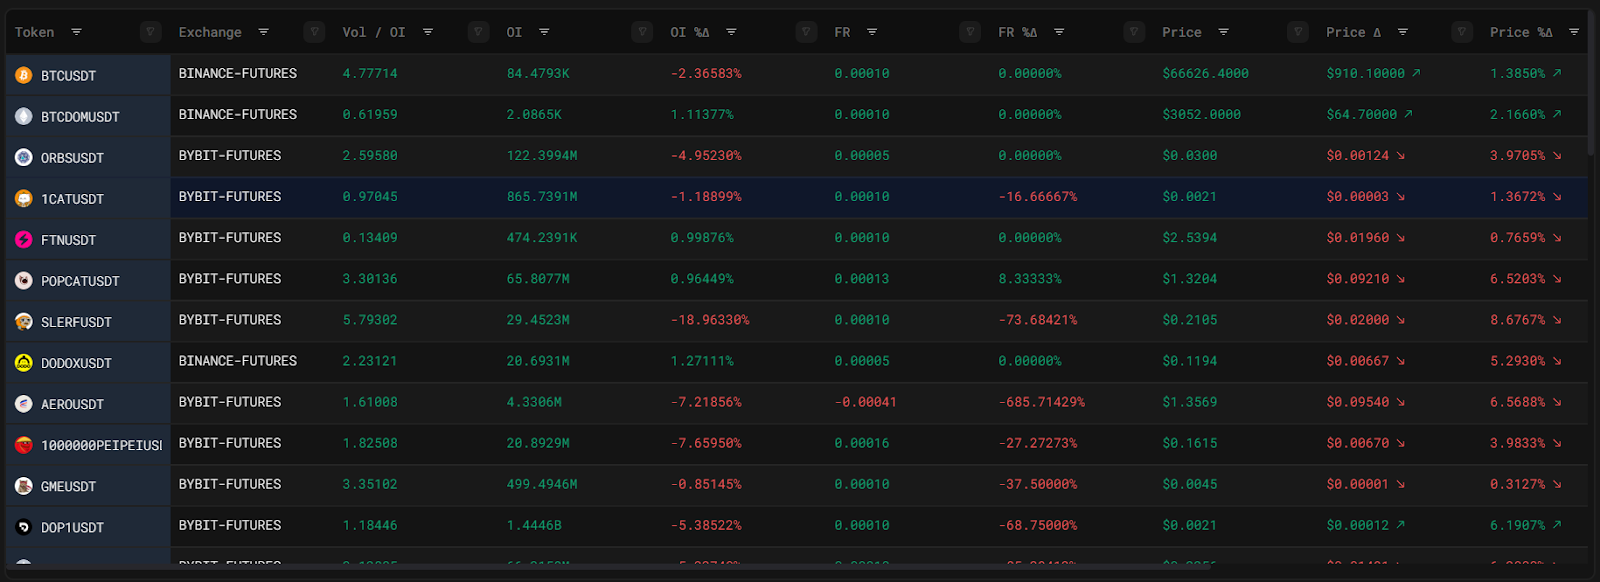Open the Token column filter dropdown

point(150,32)
